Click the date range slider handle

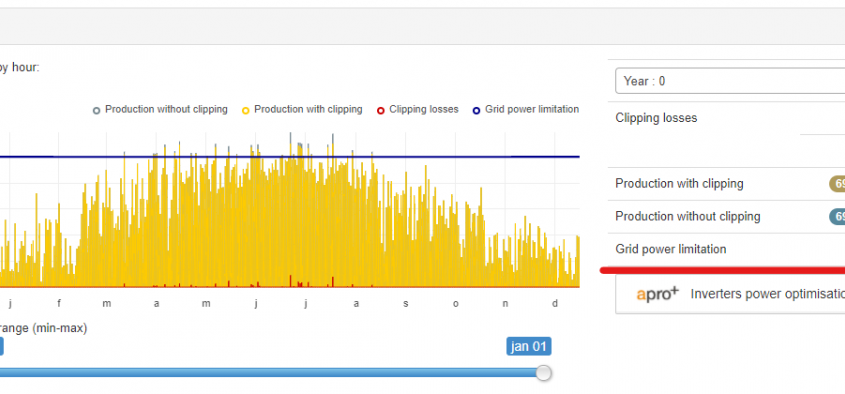(544, 372)
